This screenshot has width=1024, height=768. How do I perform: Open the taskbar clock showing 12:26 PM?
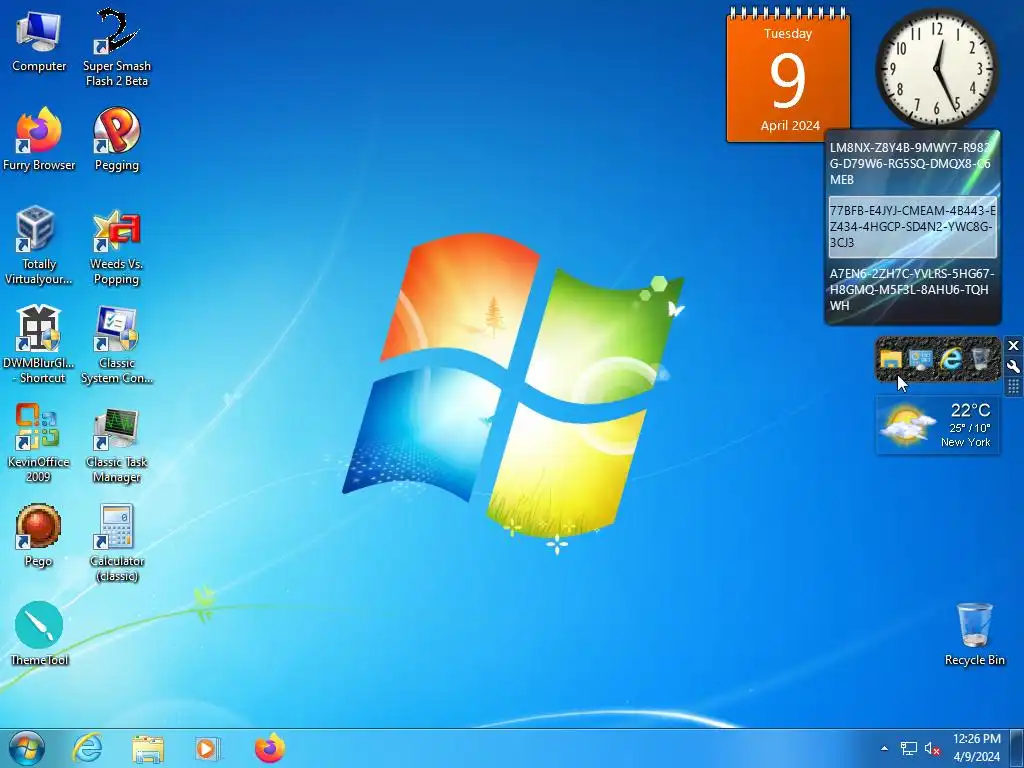[x=976, y=748]
